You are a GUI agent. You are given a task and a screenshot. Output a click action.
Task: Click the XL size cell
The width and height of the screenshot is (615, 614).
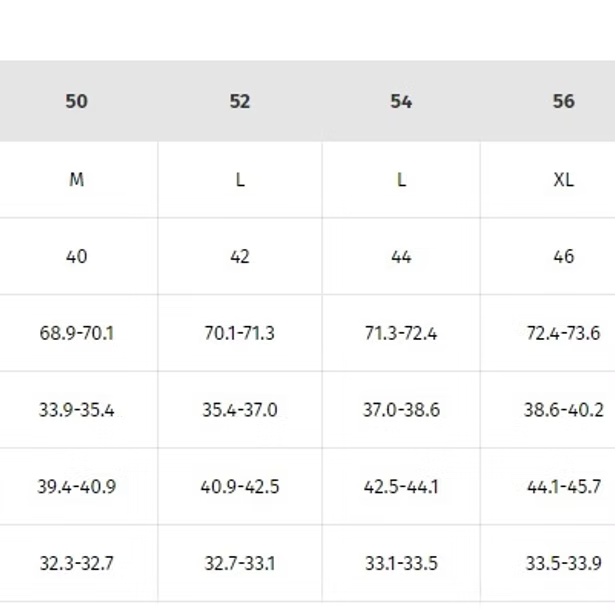563,180
